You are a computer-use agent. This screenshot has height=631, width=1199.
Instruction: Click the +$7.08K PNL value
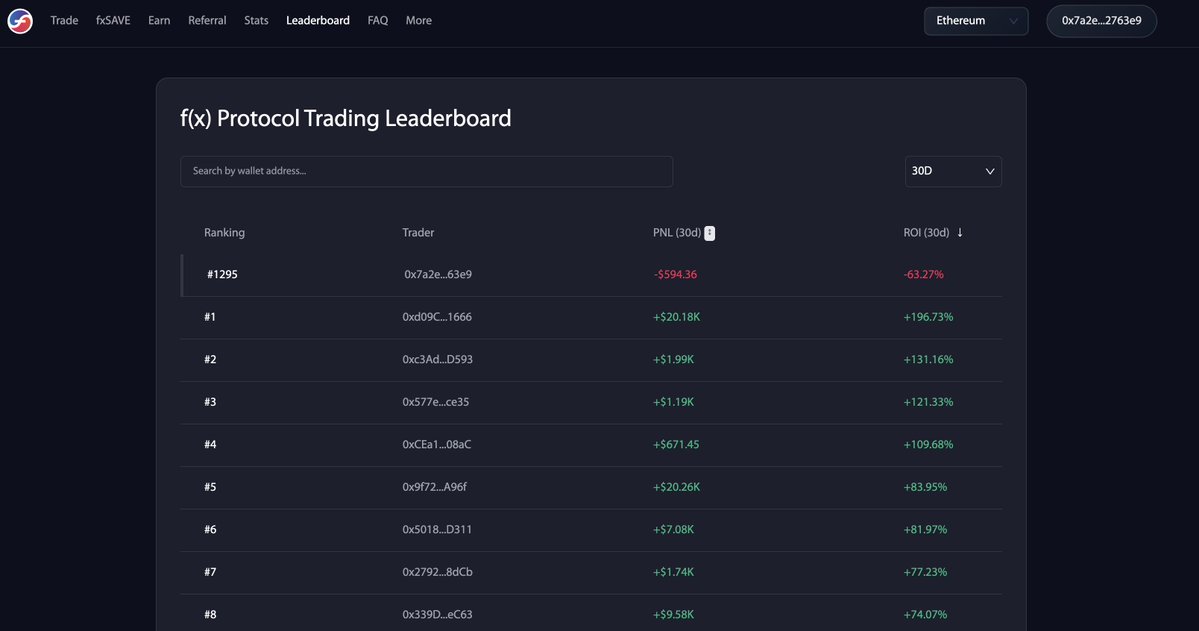click(674, 529)
